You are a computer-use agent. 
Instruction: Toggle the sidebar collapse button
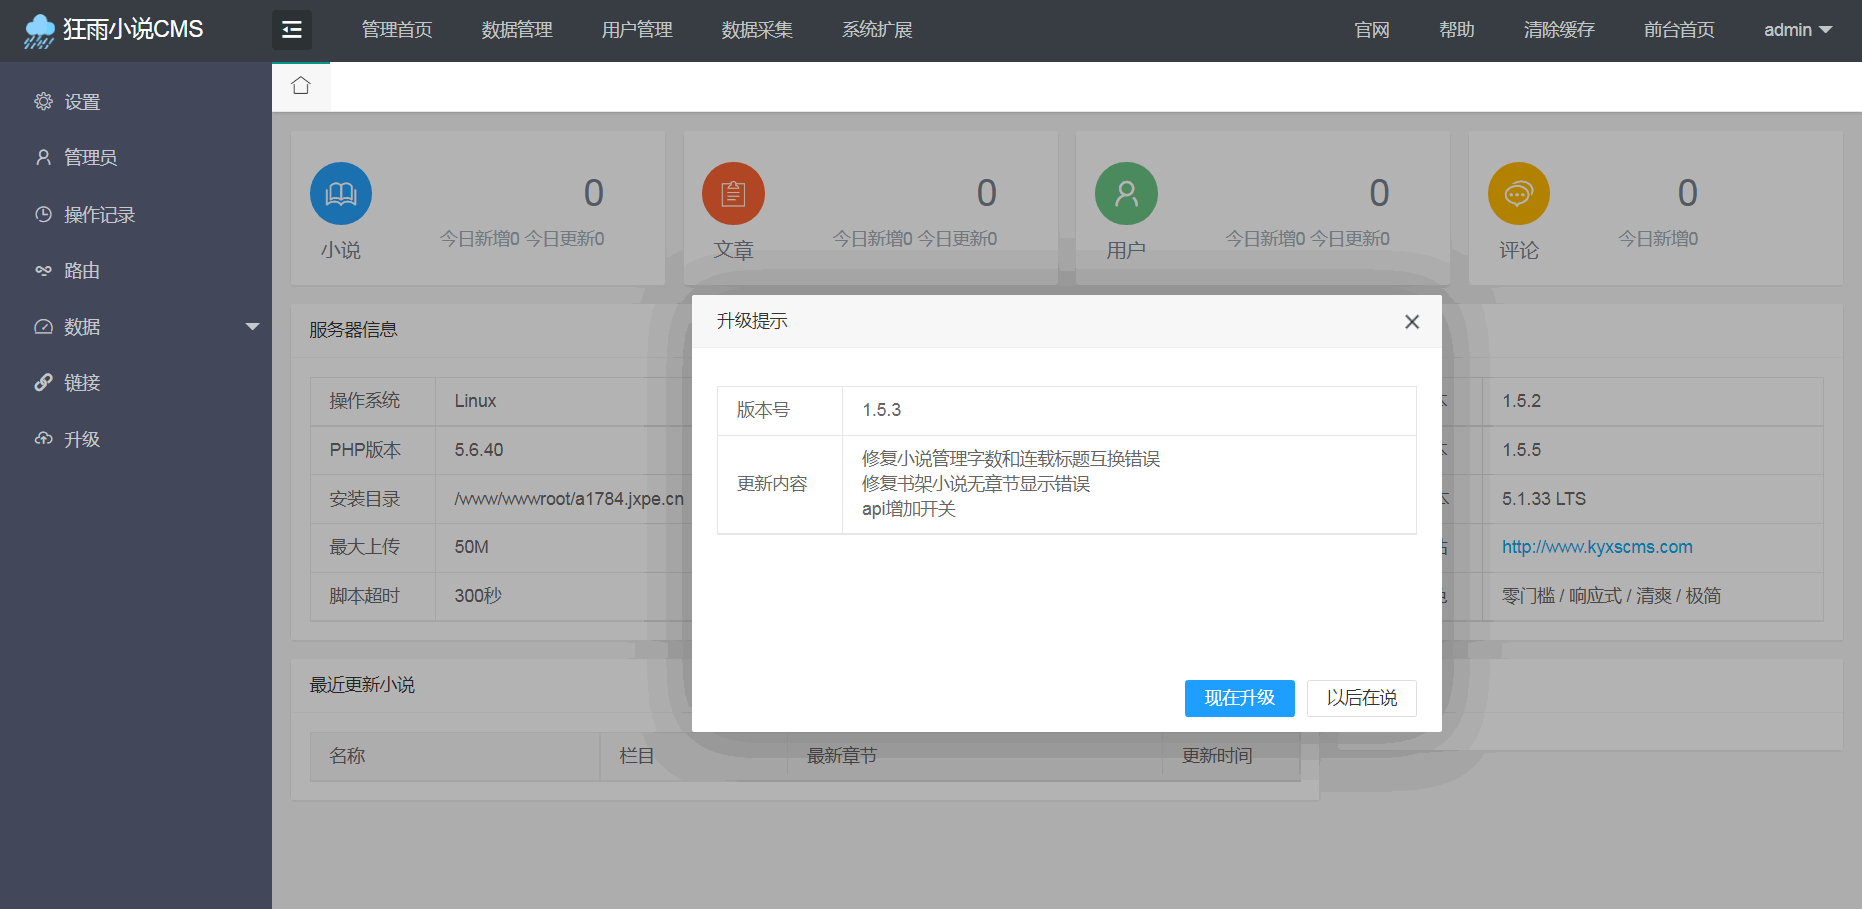[x=292, y=30]
